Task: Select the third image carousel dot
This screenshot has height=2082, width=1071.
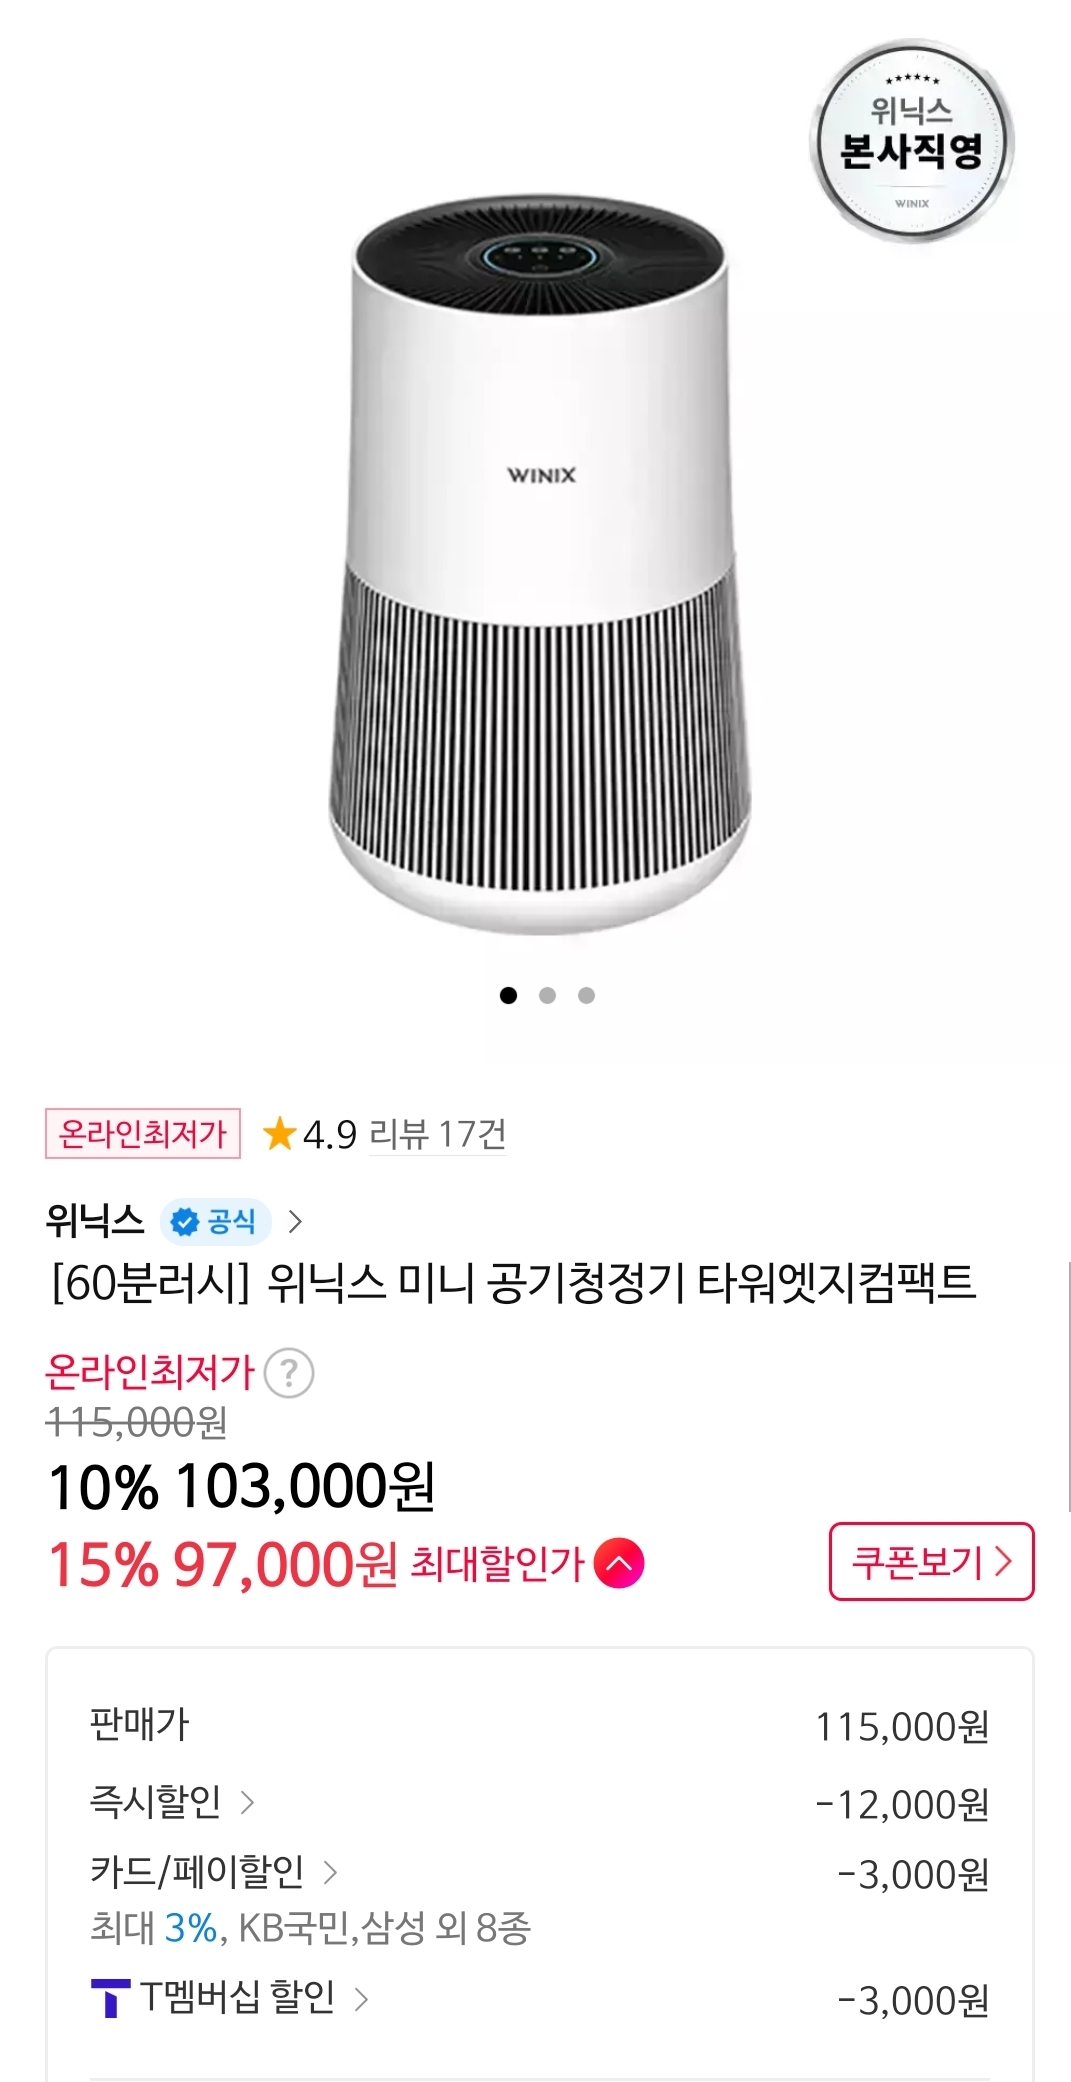Action: point(587,995)
